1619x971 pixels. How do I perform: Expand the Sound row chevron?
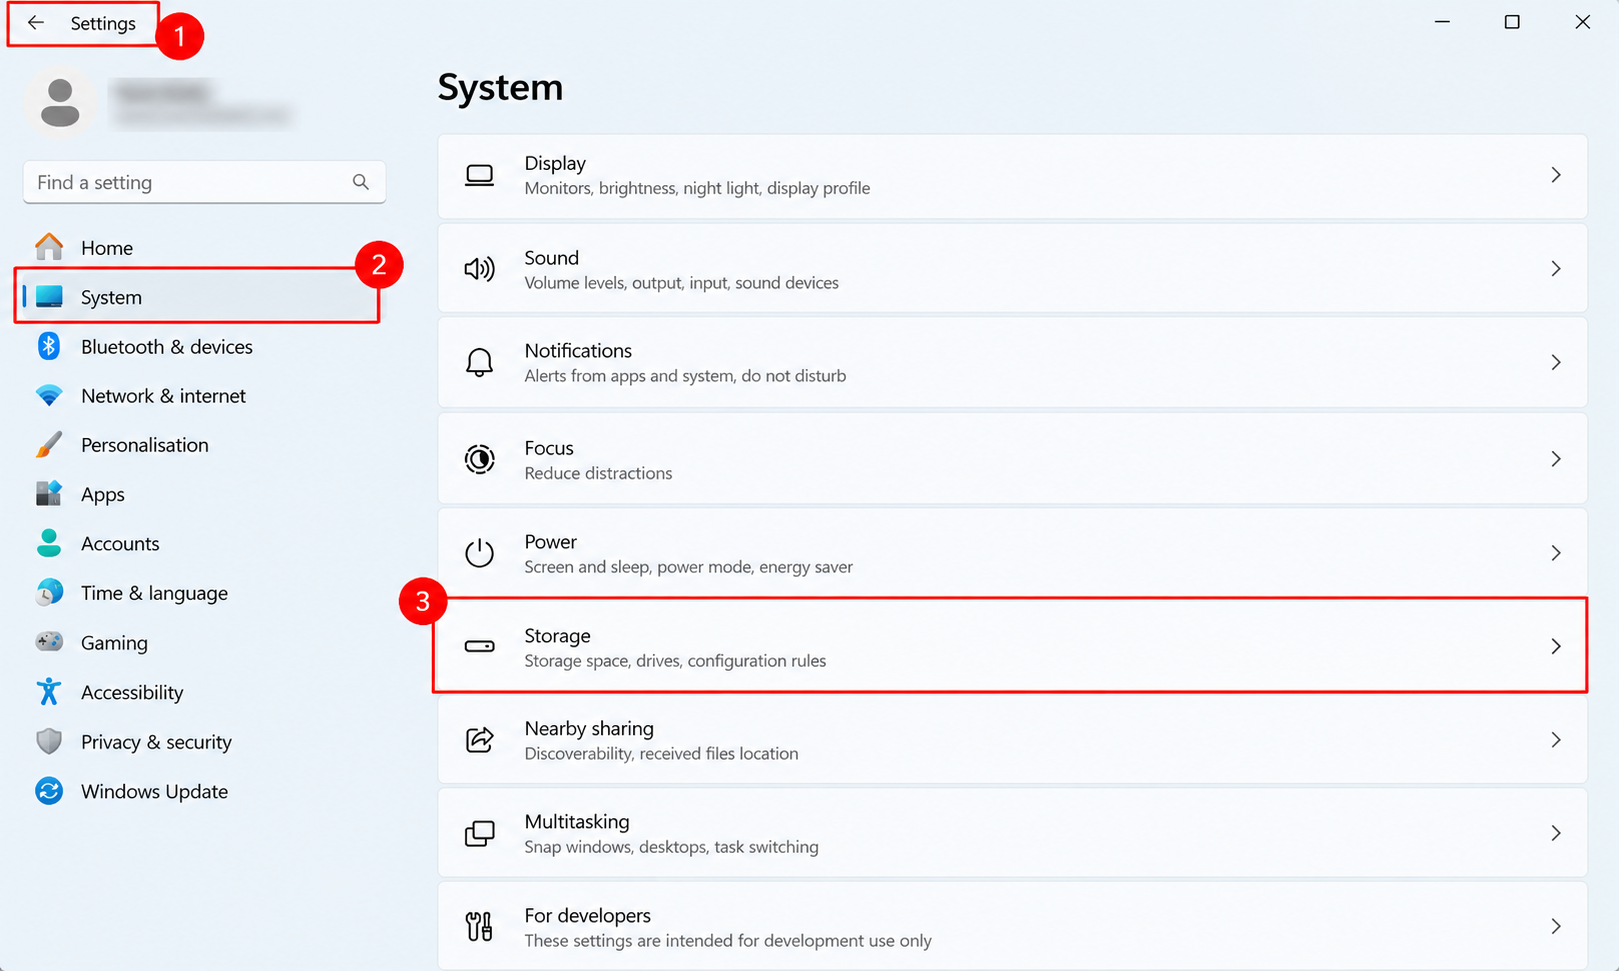coord(1556,269)
